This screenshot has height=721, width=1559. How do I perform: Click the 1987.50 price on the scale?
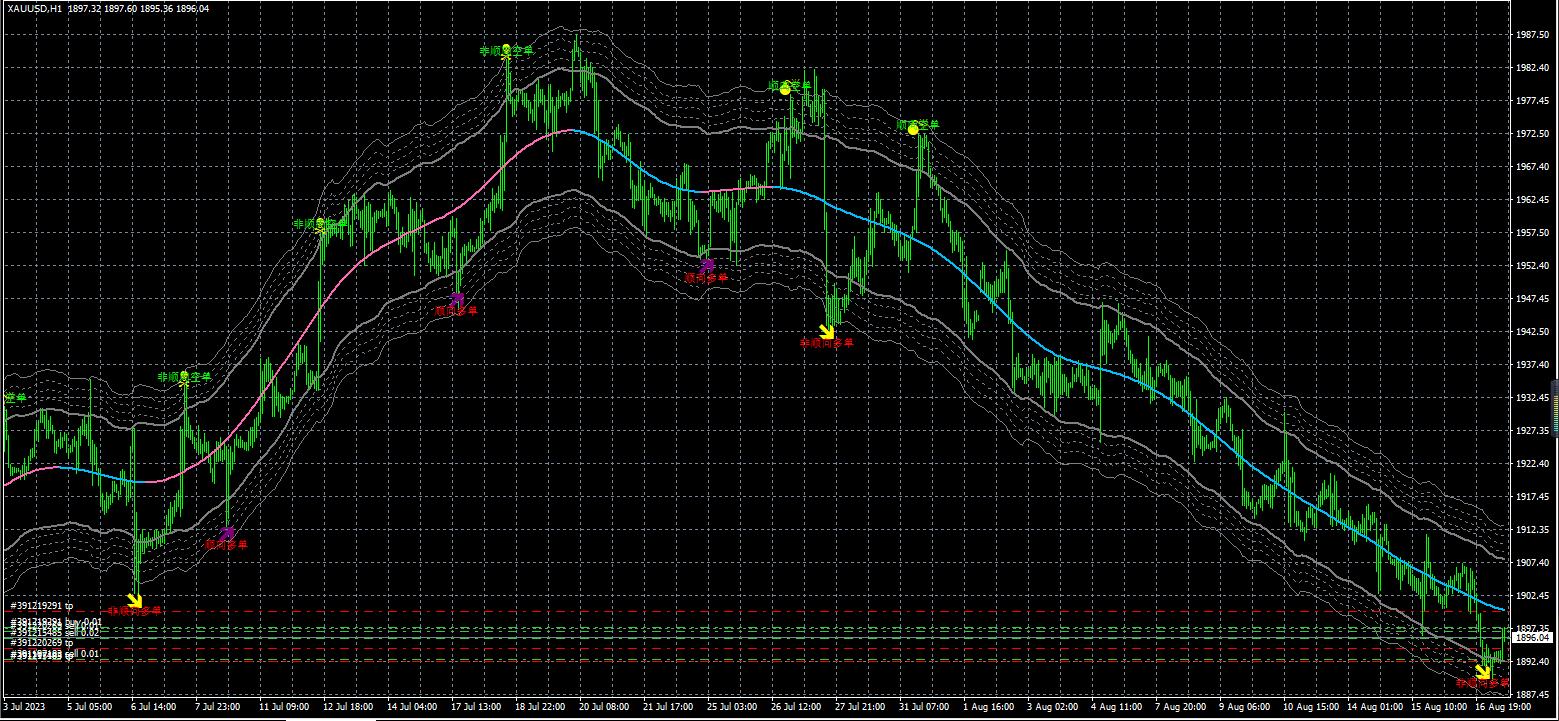(1531, 34)
